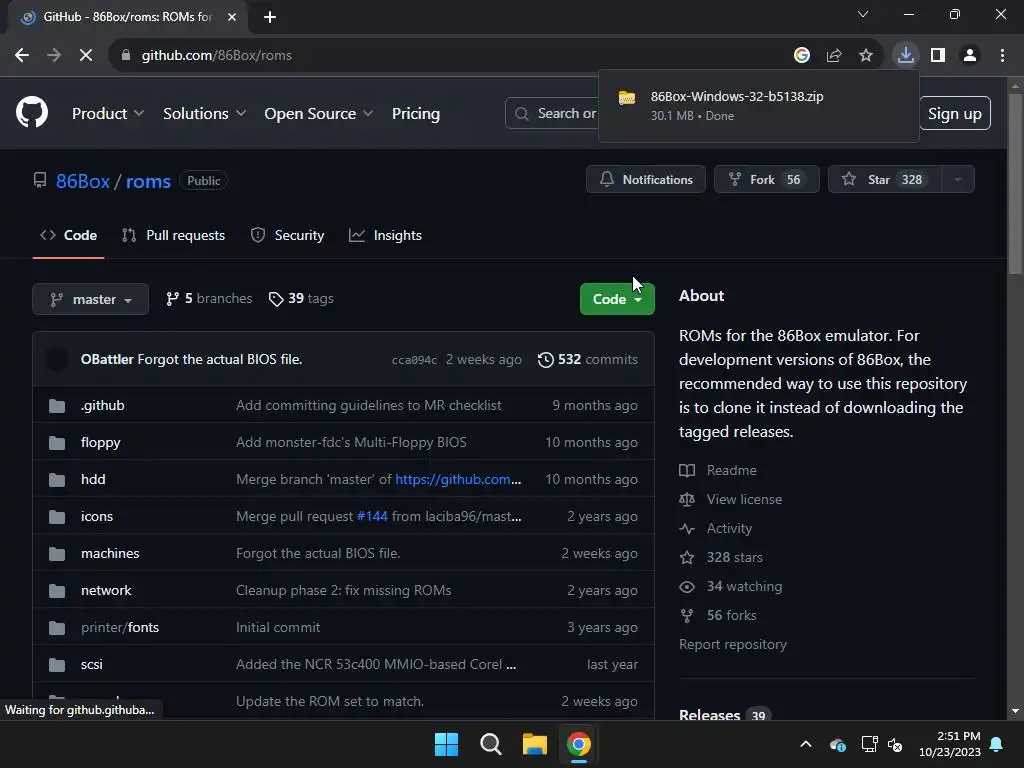Click the address bar URL

pyautogui.click(x=217, y=56)
